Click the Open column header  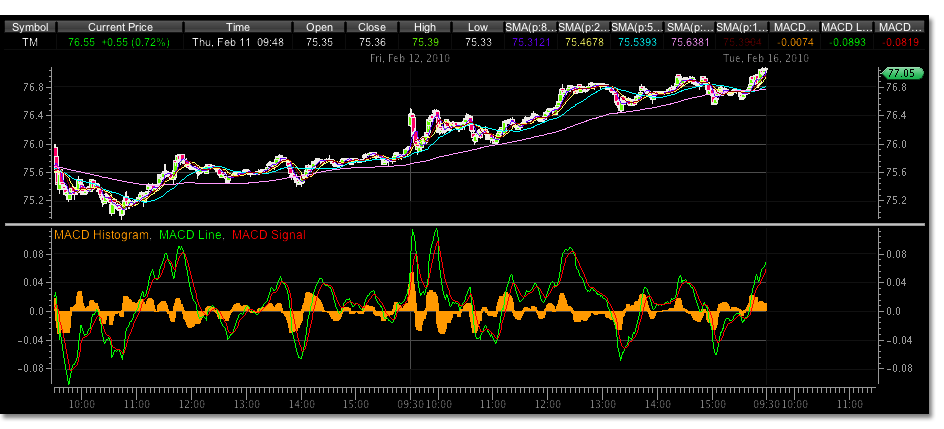coord(319,28)
